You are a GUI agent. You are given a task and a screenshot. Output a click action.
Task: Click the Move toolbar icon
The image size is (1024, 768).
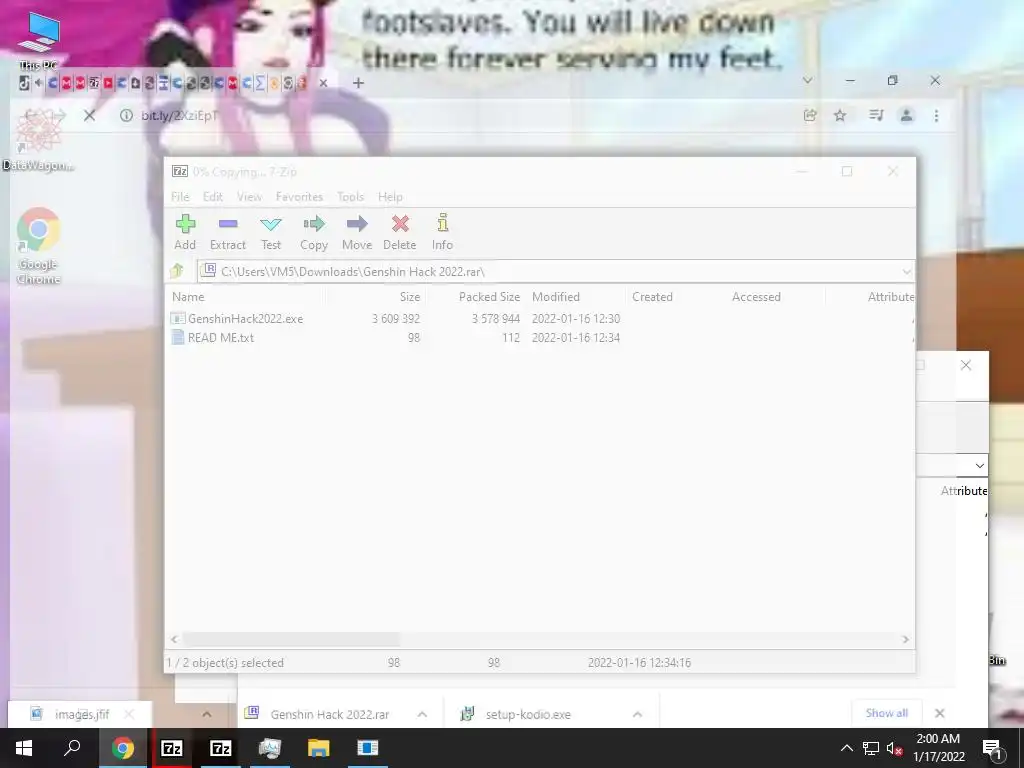point(357,232)
